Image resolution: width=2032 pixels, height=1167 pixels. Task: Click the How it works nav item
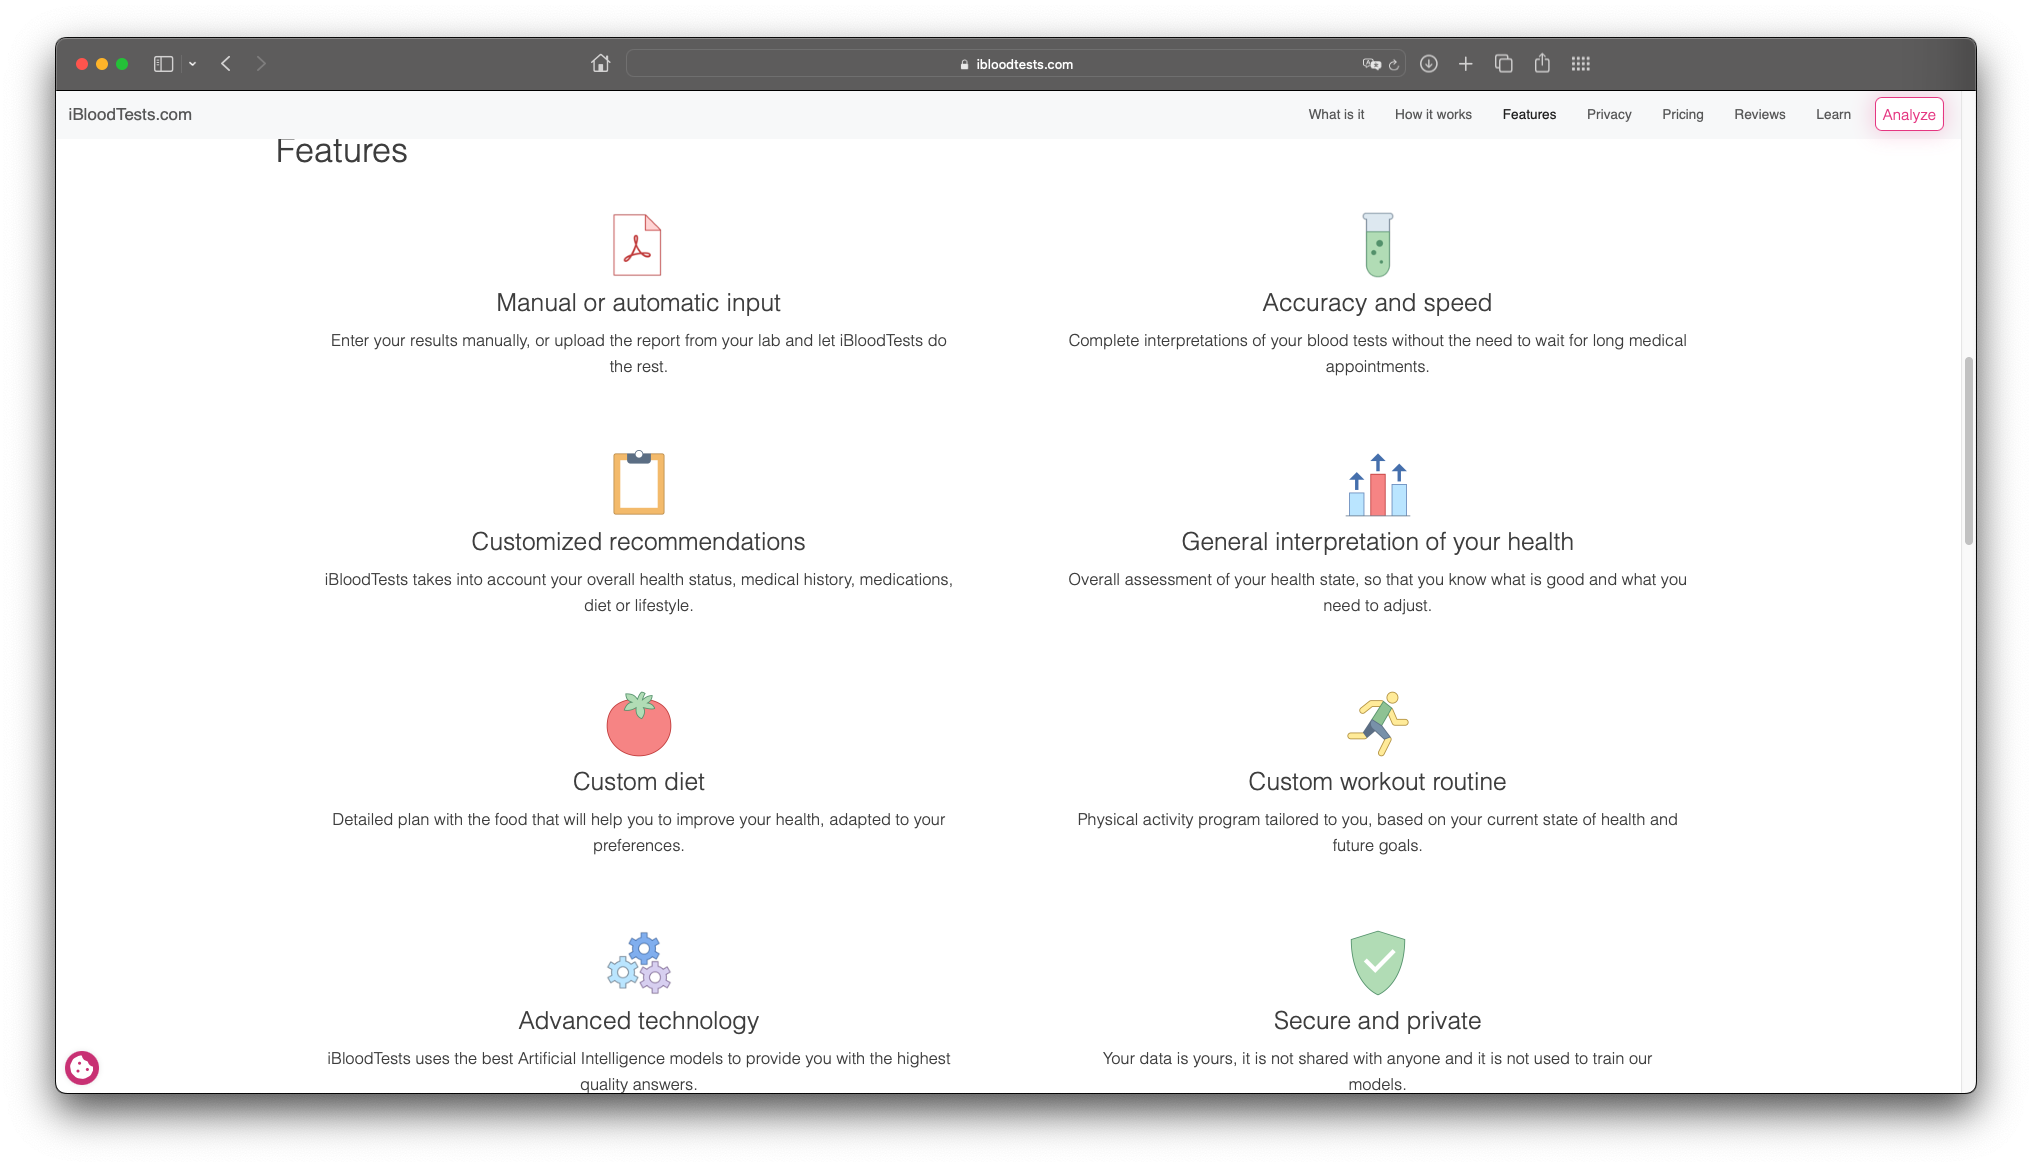1432,114
